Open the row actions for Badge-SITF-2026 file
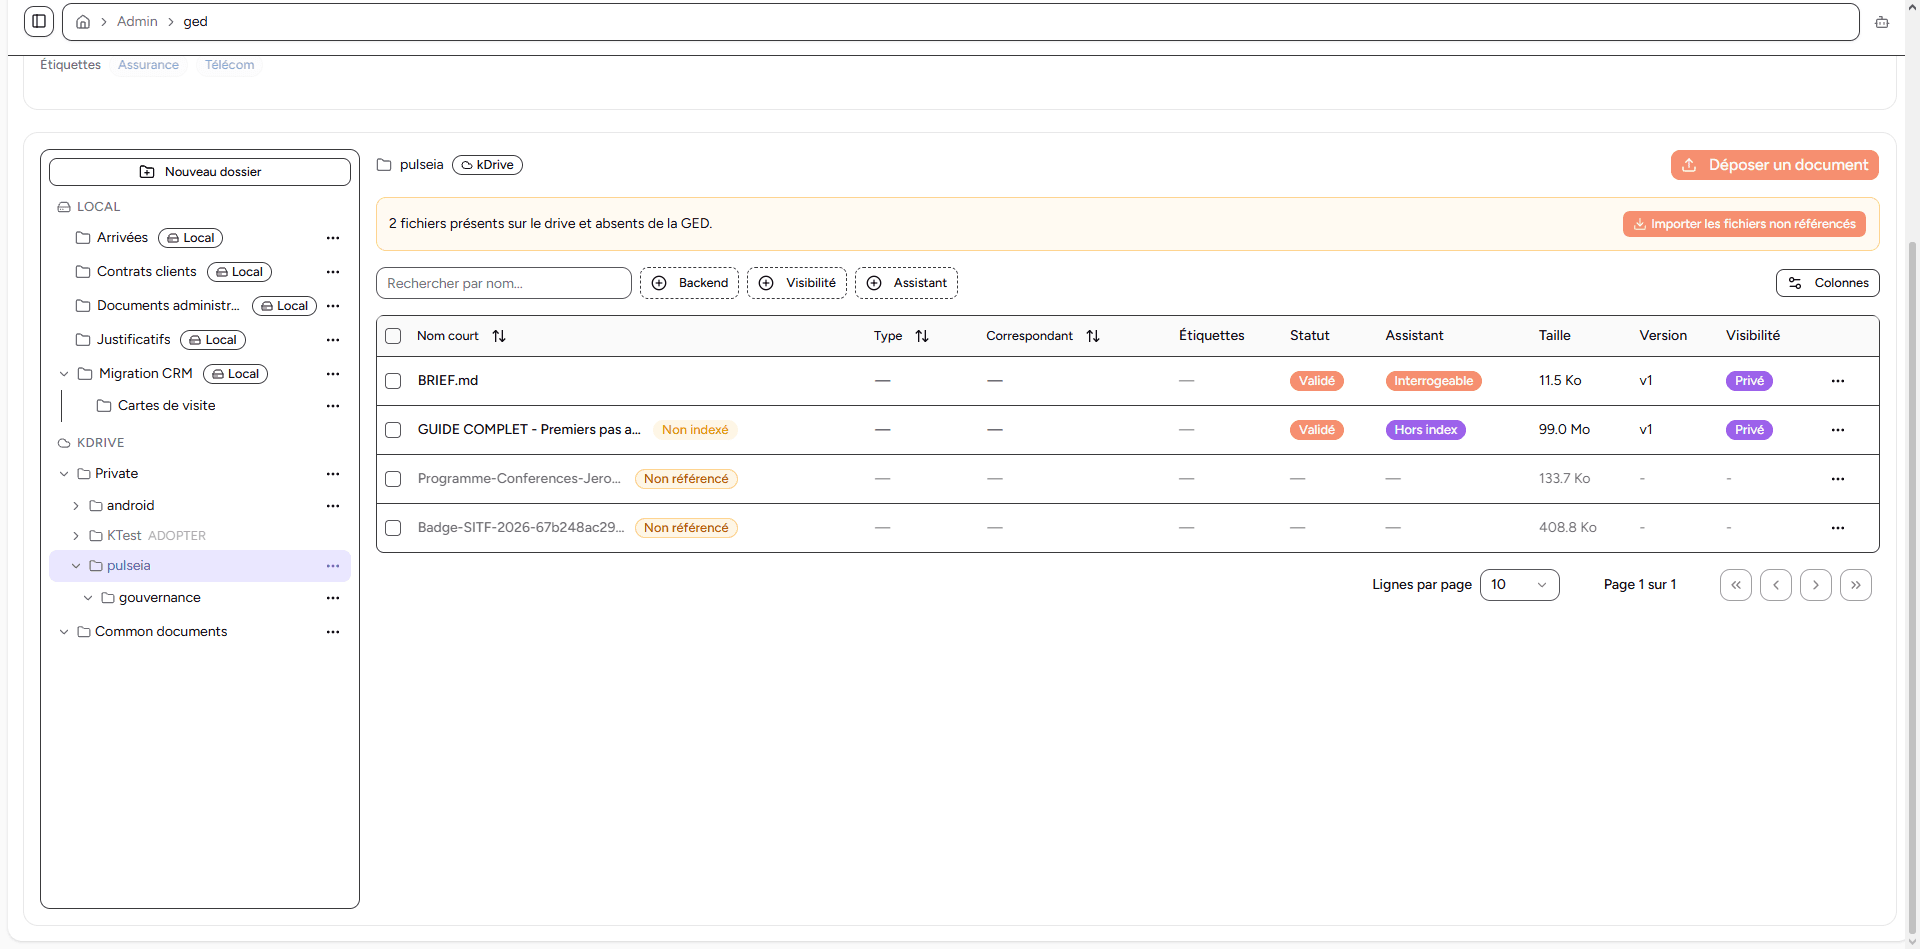Viewport: 1920px width, 949px height. pyautogui.click(x=1838, y=528)
